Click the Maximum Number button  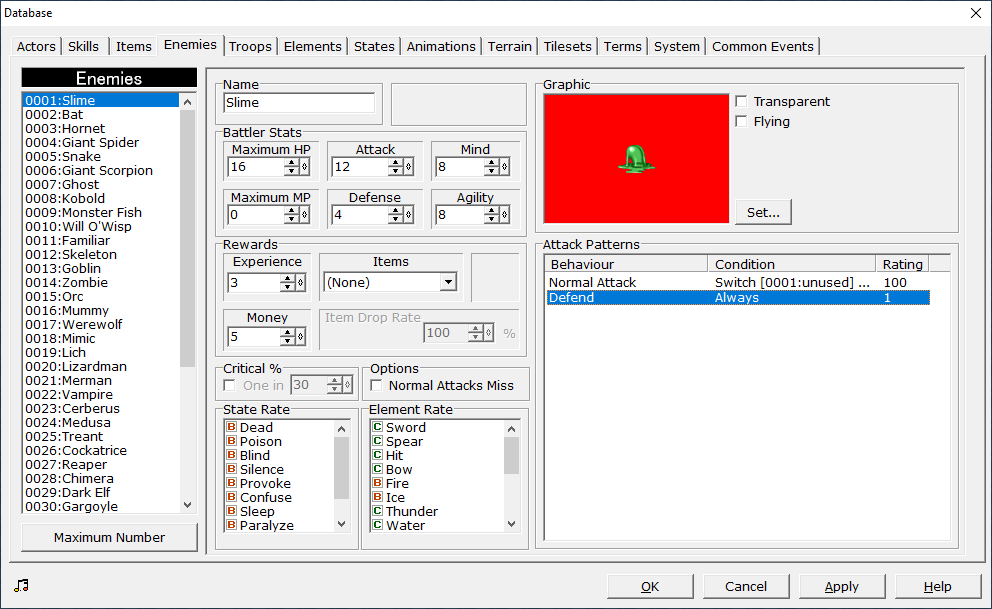[108, 537]
